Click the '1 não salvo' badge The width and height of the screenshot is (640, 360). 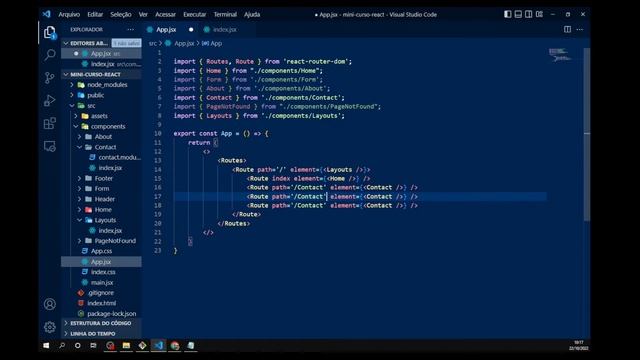pos(126,43)
